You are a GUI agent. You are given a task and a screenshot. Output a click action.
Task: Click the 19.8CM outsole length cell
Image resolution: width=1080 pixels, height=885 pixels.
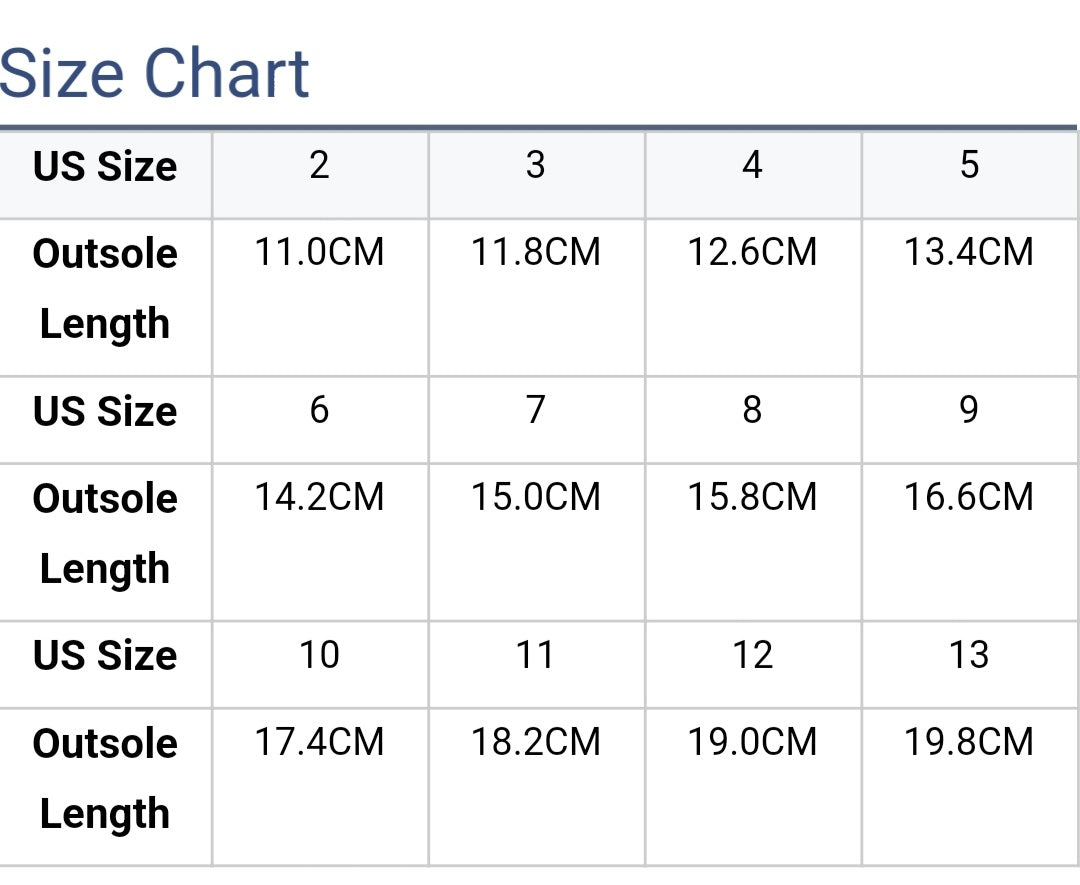[969, 742]
